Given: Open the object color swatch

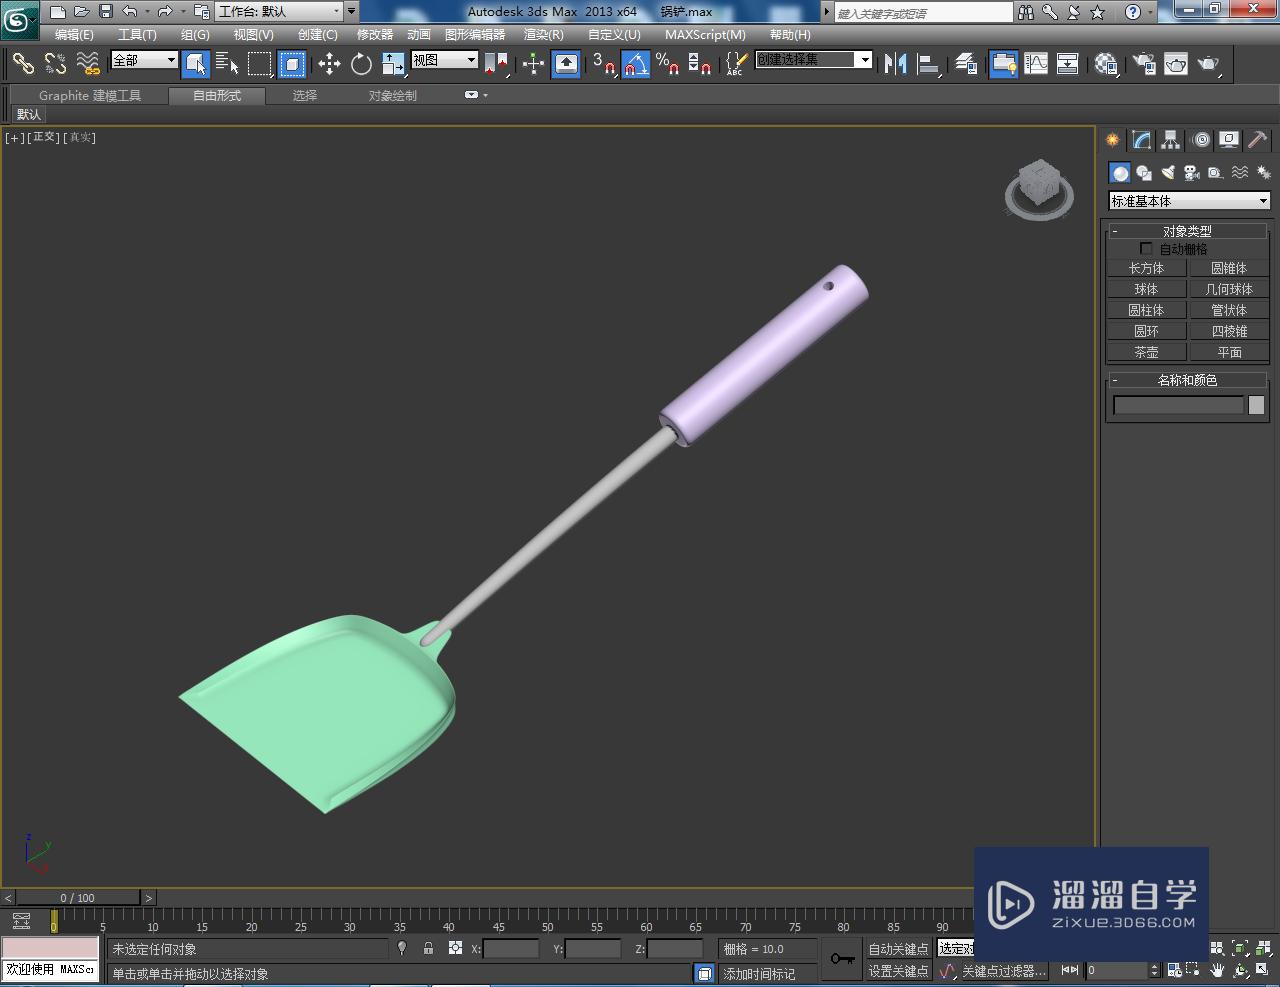Looking at the screenshot, I should [x=1256, y=405].
